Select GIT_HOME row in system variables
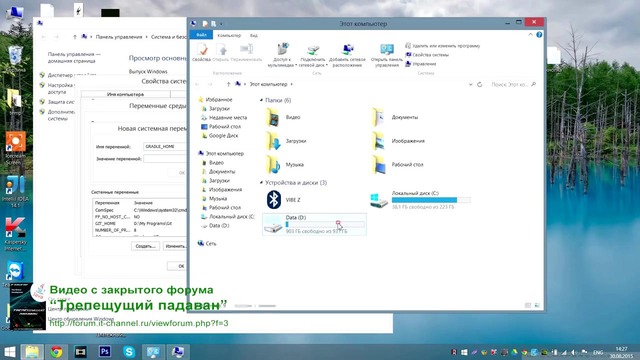The width and height of the screenshot is (640, 360). (140, 223)
